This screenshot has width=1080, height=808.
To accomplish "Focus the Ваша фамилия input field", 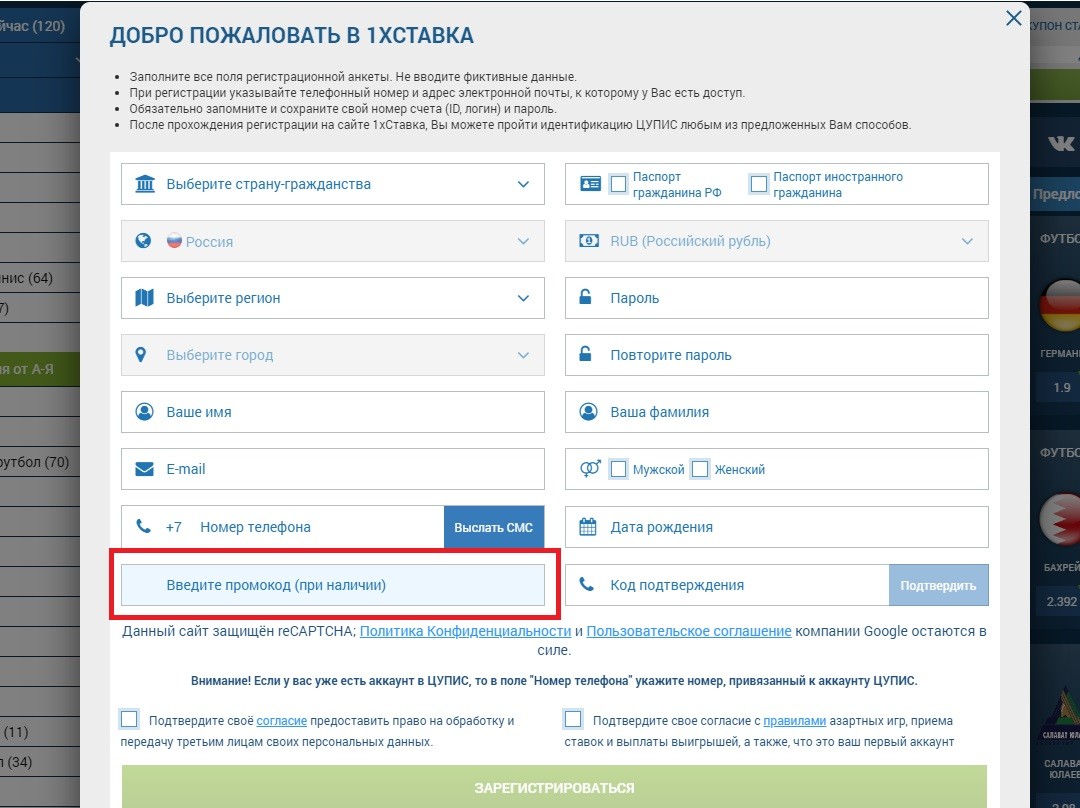I will (x=777, y=412).
